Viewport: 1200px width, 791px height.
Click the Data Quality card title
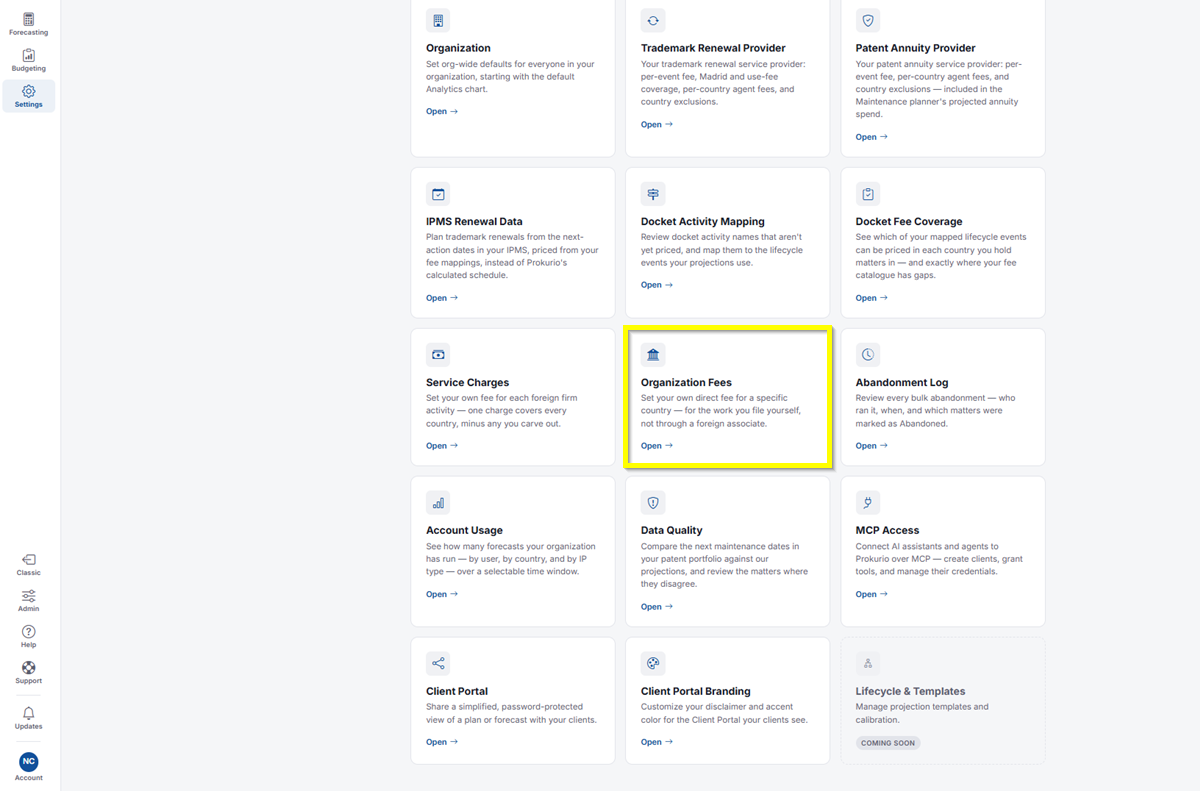[672, 530]
